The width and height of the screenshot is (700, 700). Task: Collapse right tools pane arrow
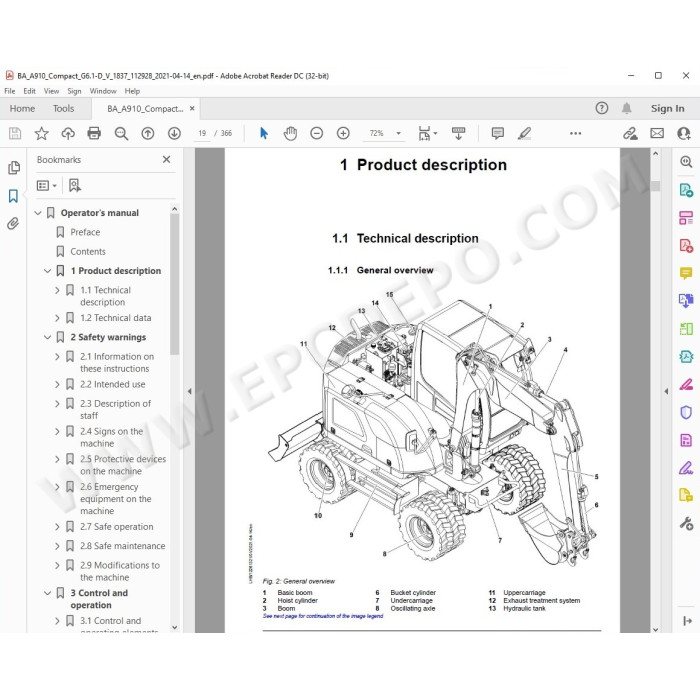666,391
